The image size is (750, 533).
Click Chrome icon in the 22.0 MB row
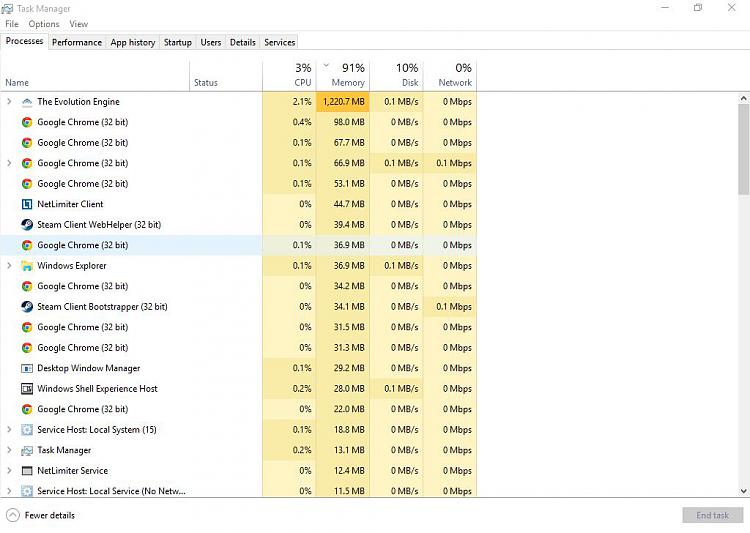pos(27,409)
